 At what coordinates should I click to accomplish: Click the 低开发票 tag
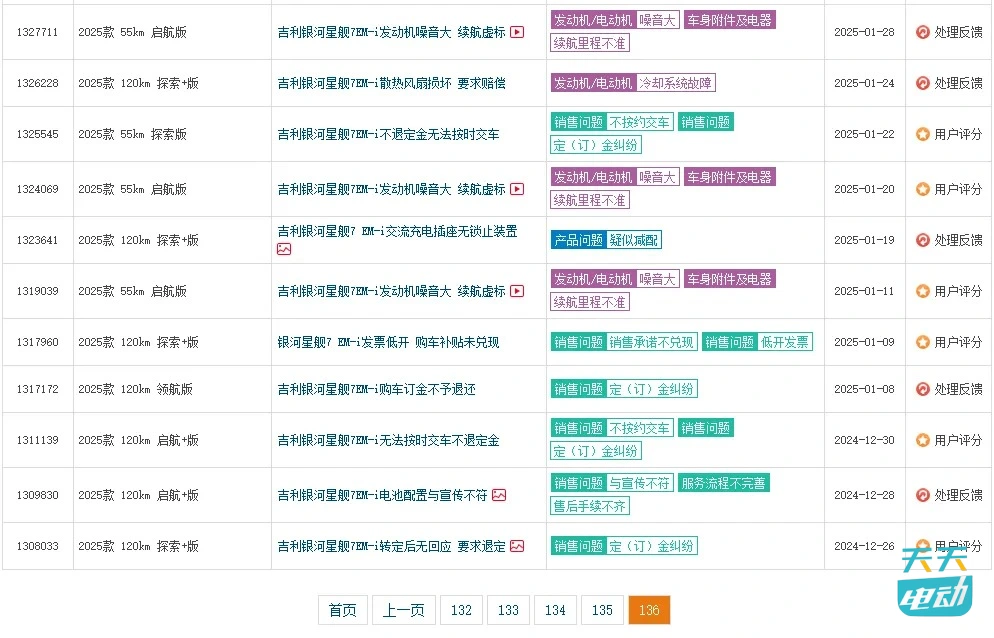[x=784, y=342]
